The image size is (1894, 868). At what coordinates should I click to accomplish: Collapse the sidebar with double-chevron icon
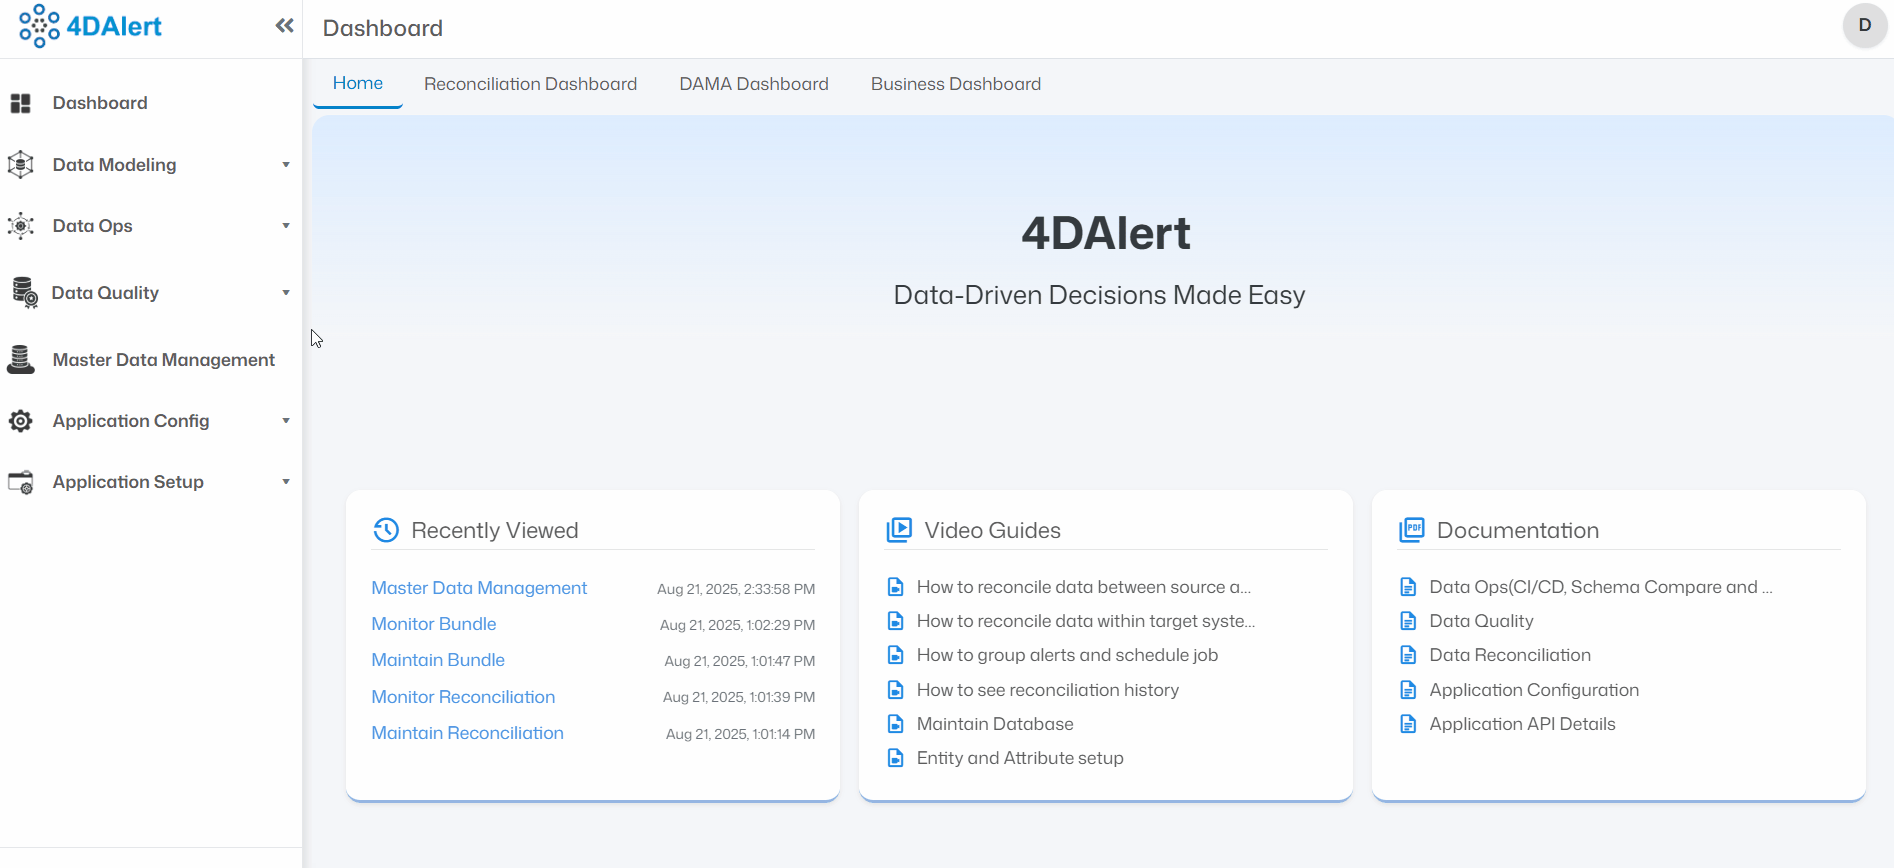(284, 26)
